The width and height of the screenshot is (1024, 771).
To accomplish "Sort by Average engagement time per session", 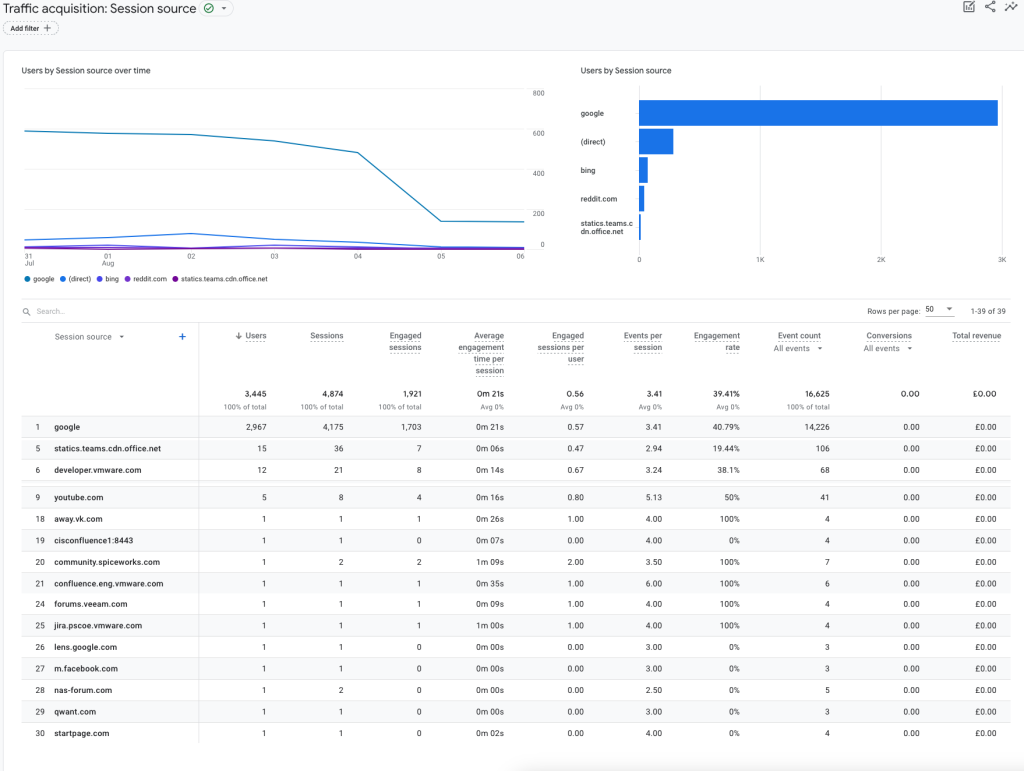I will [x=481, y=353].
